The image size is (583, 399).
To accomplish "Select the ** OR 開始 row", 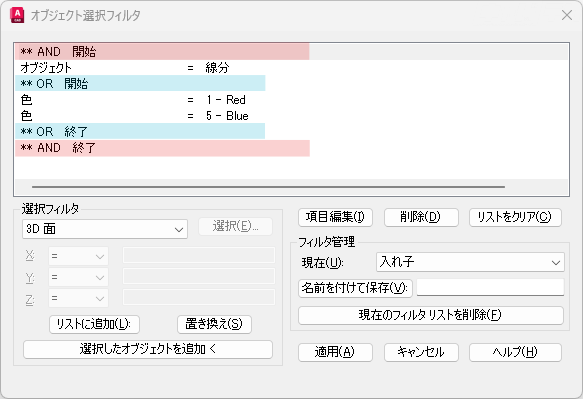I will coord(292,83).
